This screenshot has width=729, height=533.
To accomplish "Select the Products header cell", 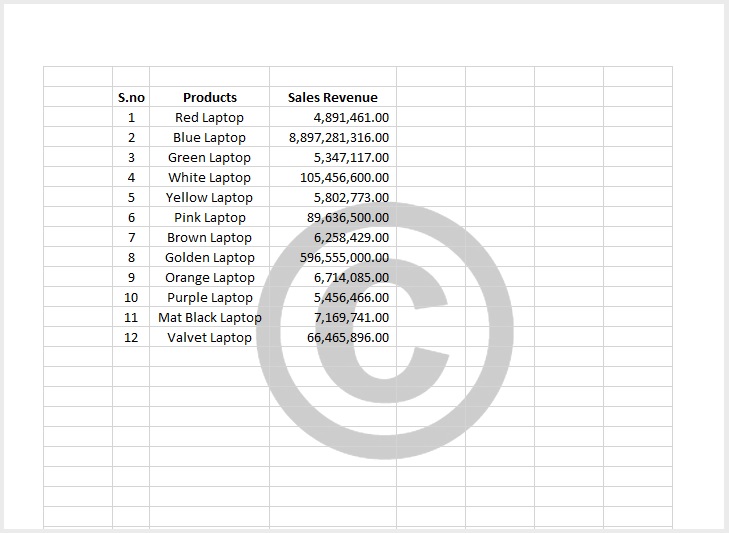I will click(x=210, y=97).
